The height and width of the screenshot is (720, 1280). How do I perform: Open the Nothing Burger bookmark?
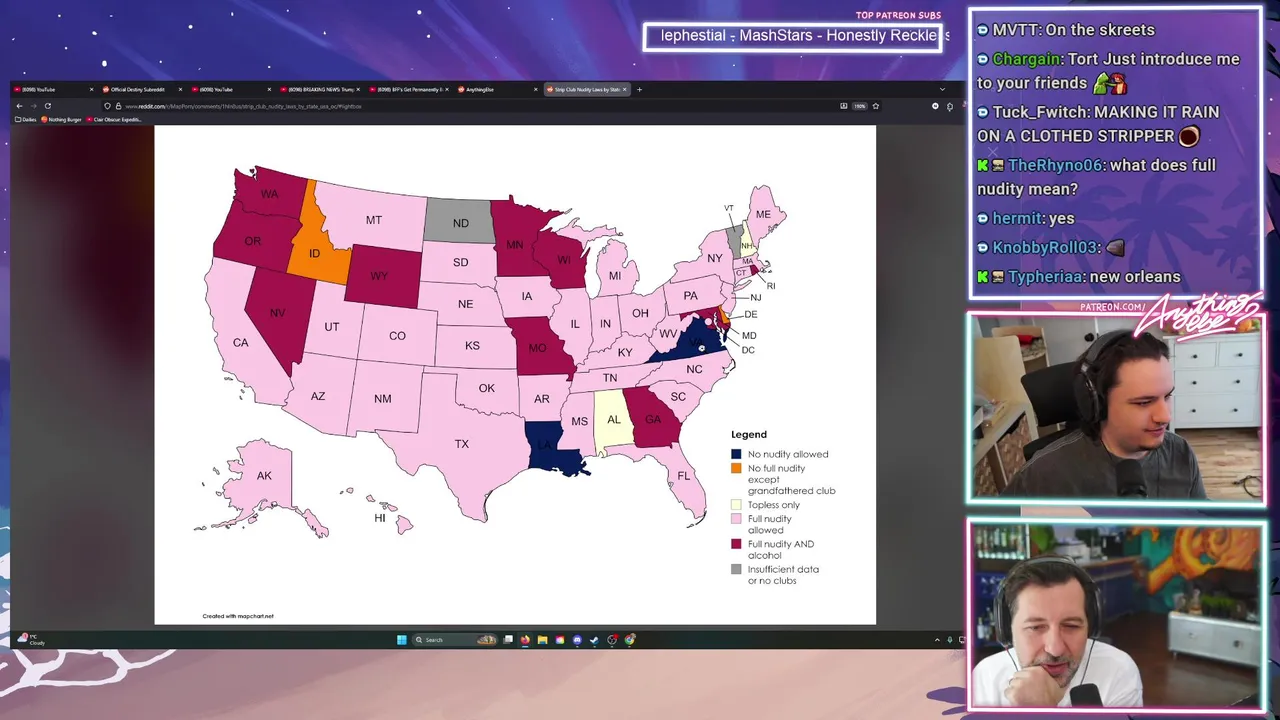(62, 119)
